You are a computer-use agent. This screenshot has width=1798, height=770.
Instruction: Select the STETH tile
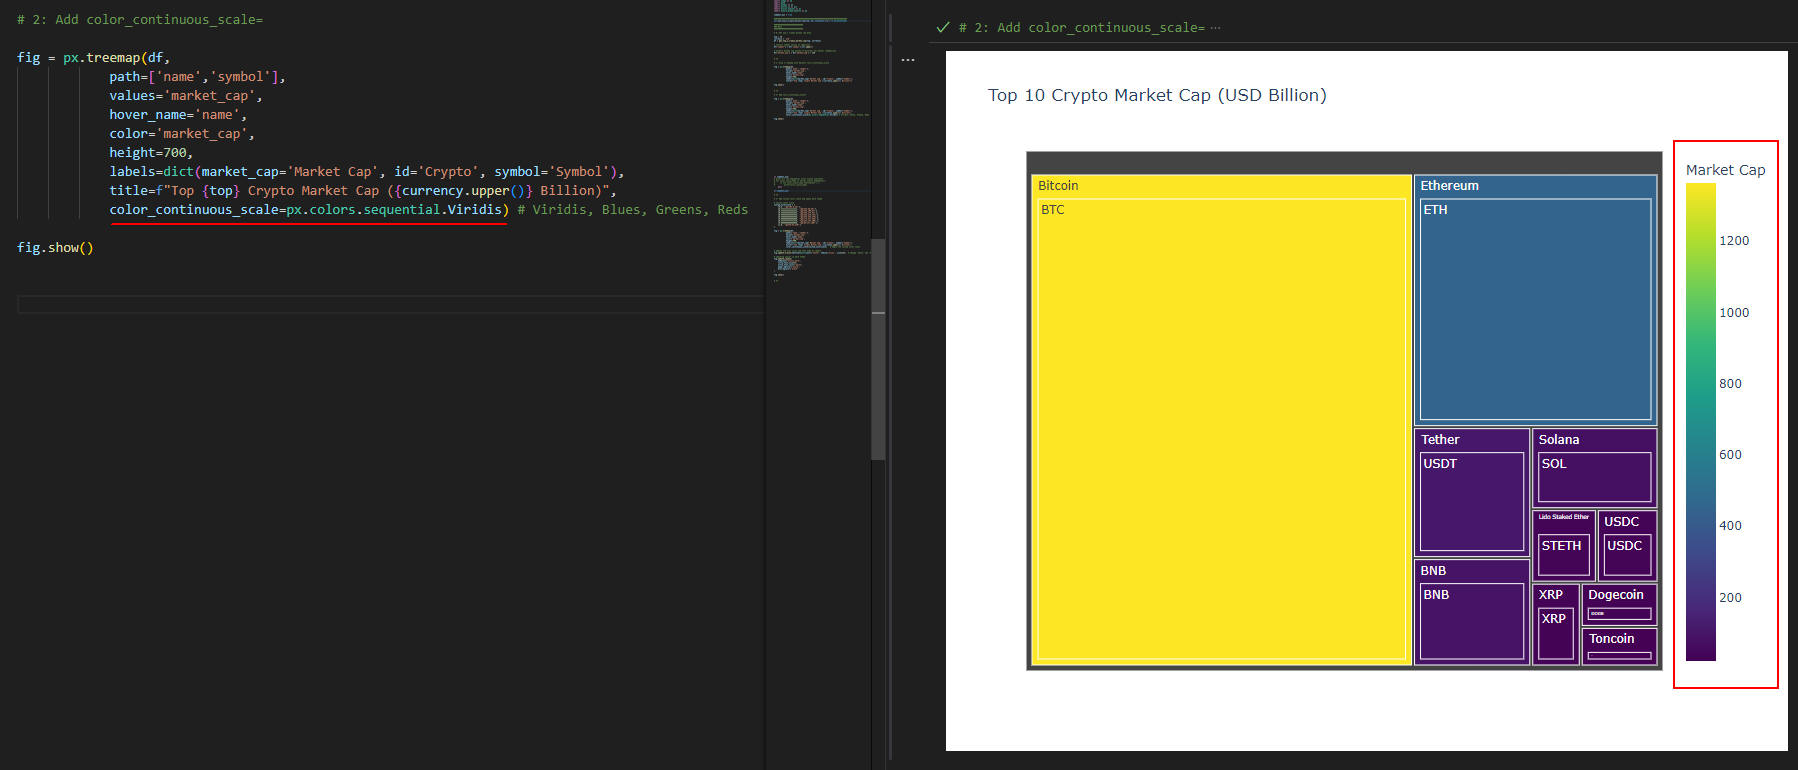1563,555
